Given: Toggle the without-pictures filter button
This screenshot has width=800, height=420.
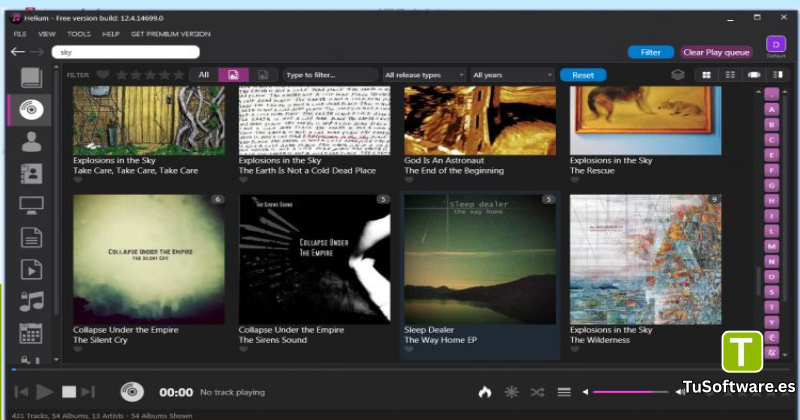Looking at the screenshot, I should (263, 75).
